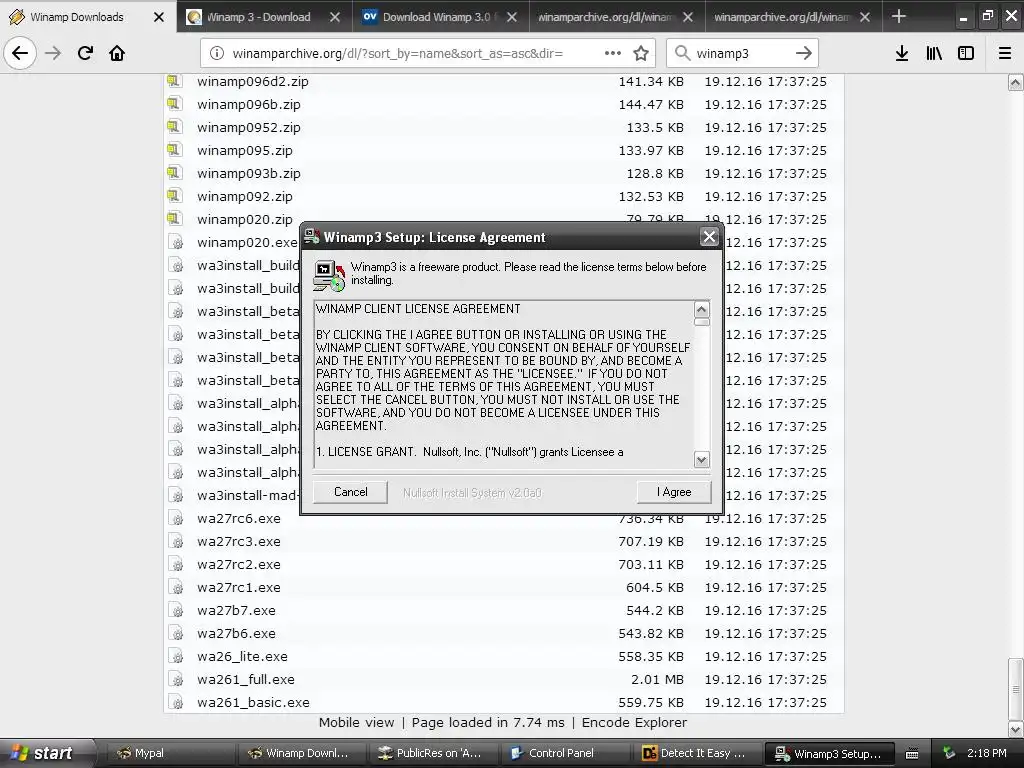This screenshot has height=768, width=1024.
Task: Open the downloads panel
Action: tap(902, 53)
